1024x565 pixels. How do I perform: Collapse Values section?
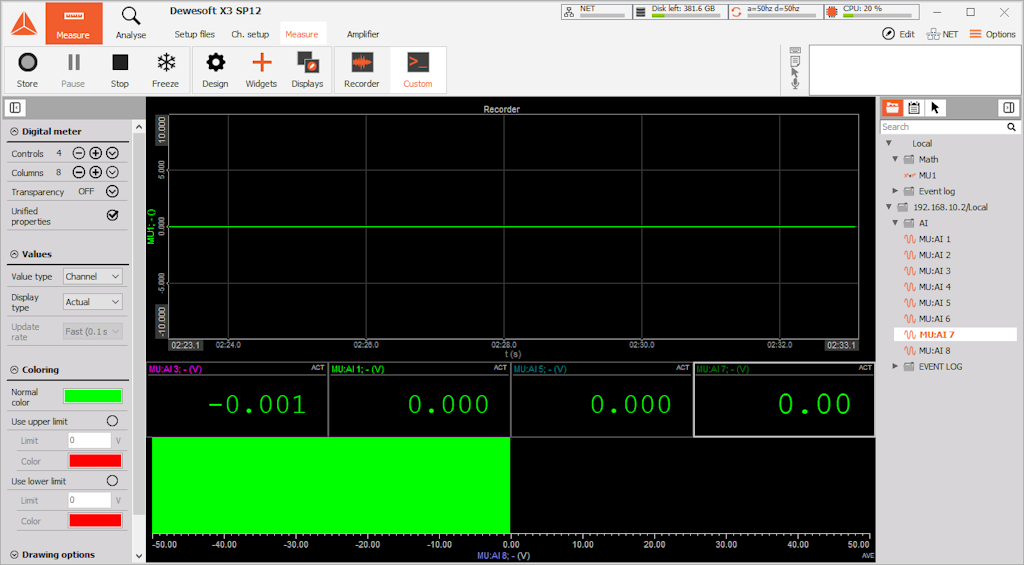pos(14,254)
